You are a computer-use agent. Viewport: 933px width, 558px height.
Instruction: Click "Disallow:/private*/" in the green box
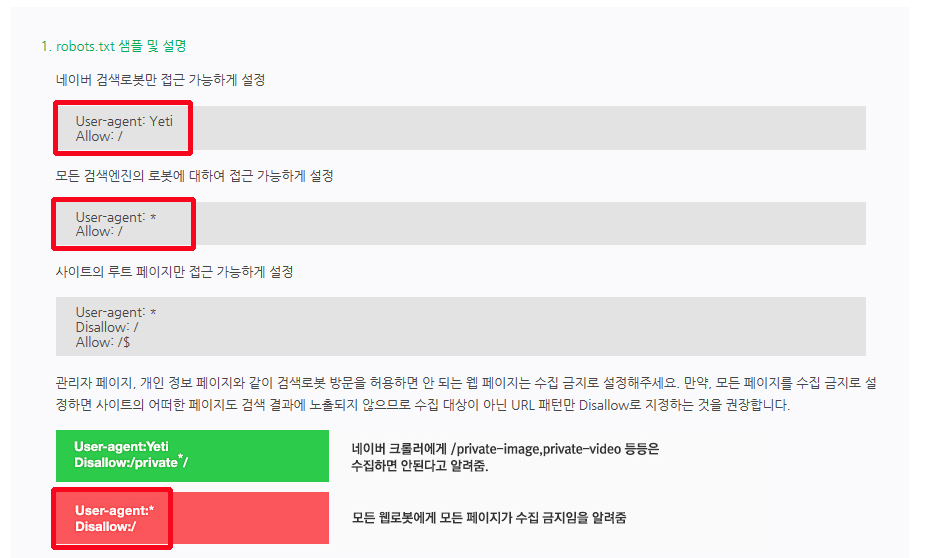131,462
